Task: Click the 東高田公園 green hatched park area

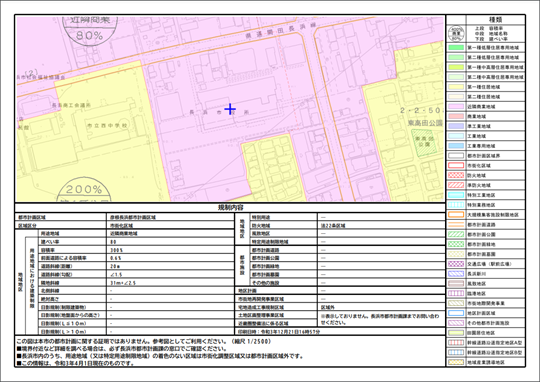Action: point(424,142)
